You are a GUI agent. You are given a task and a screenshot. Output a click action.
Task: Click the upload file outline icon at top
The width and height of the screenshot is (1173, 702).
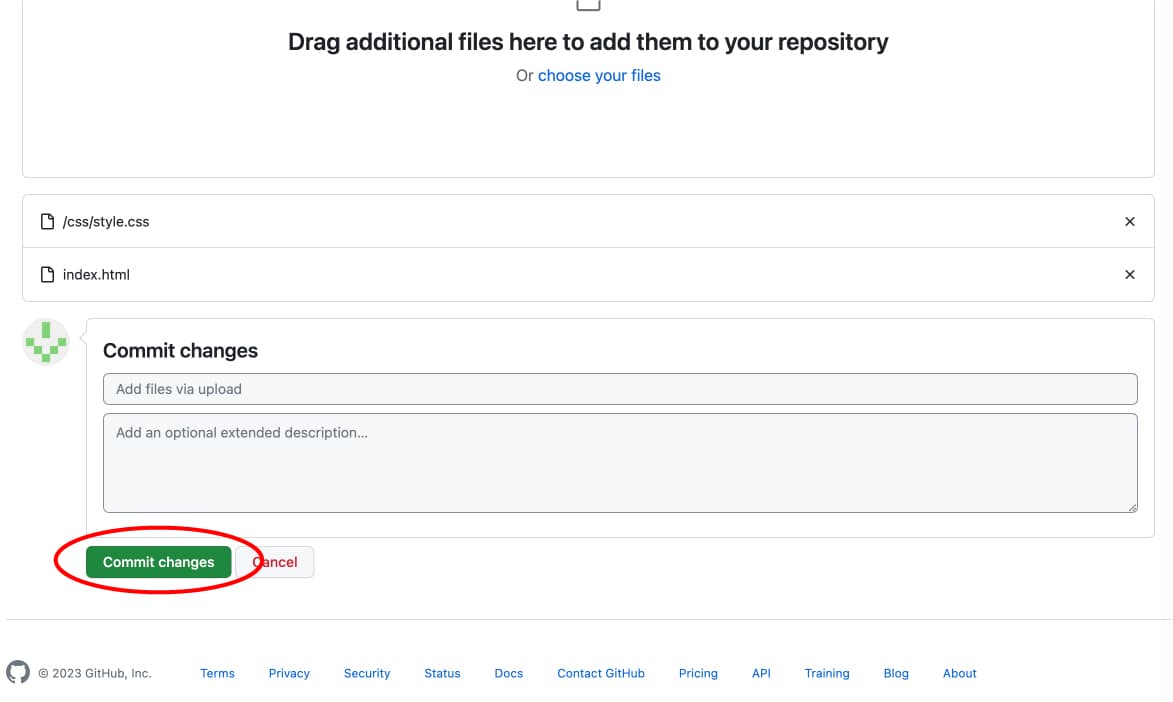[588, 4]
